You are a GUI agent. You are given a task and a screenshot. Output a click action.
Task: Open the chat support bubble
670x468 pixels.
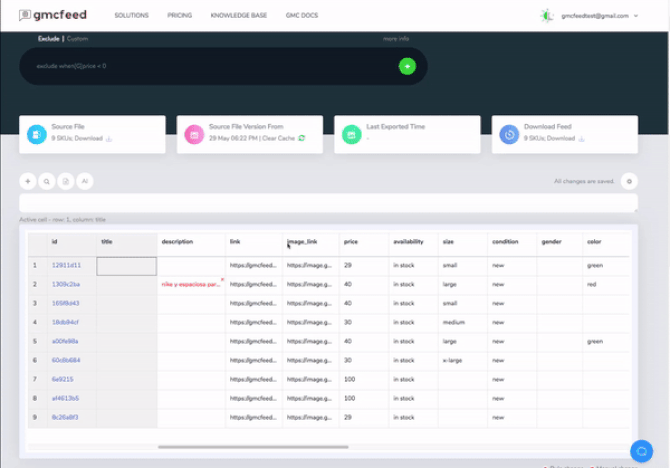(640, 448)
